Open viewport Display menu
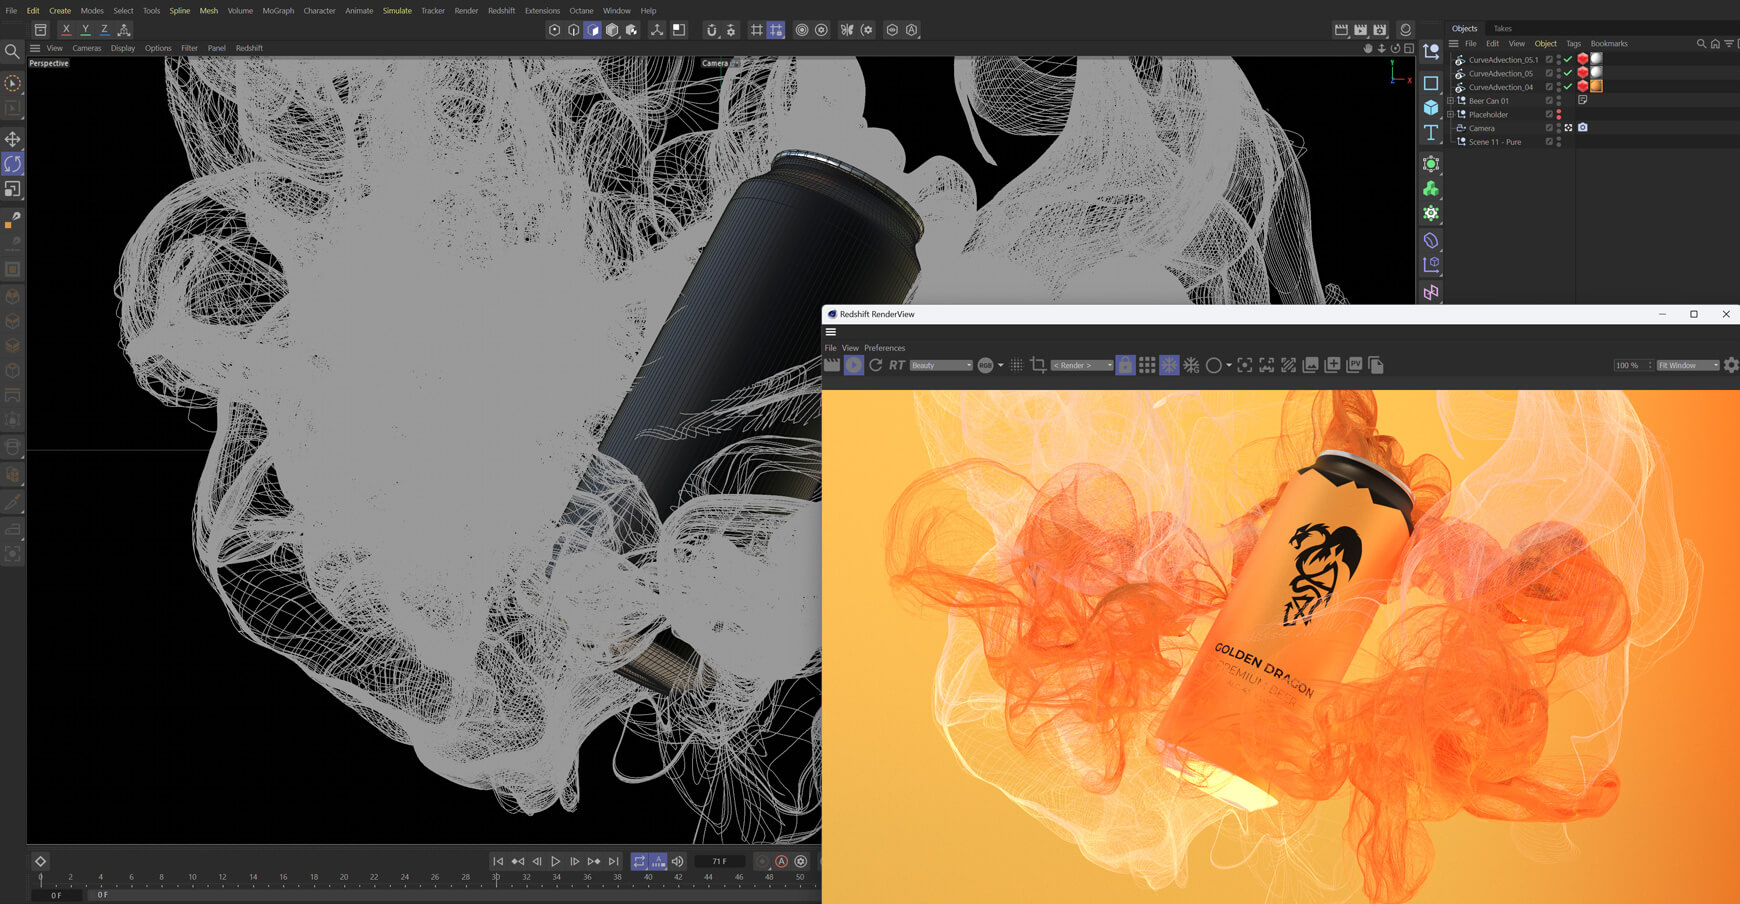 (x=123, y=48)
